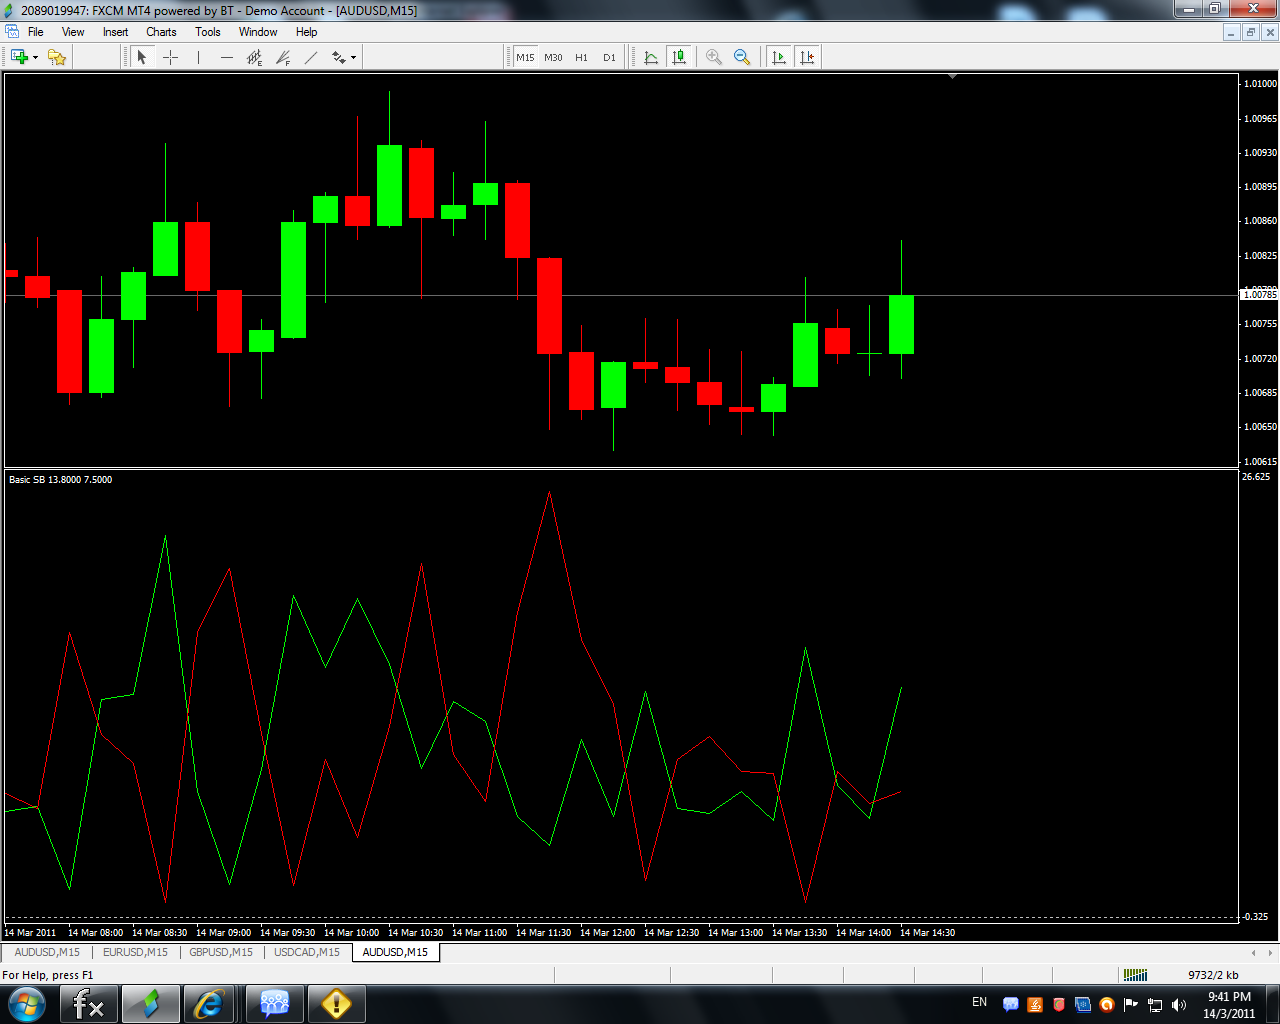The image size is (1280, 1024).
Task: Open the Profiles folder-star icon
Action: pos(57,57)
